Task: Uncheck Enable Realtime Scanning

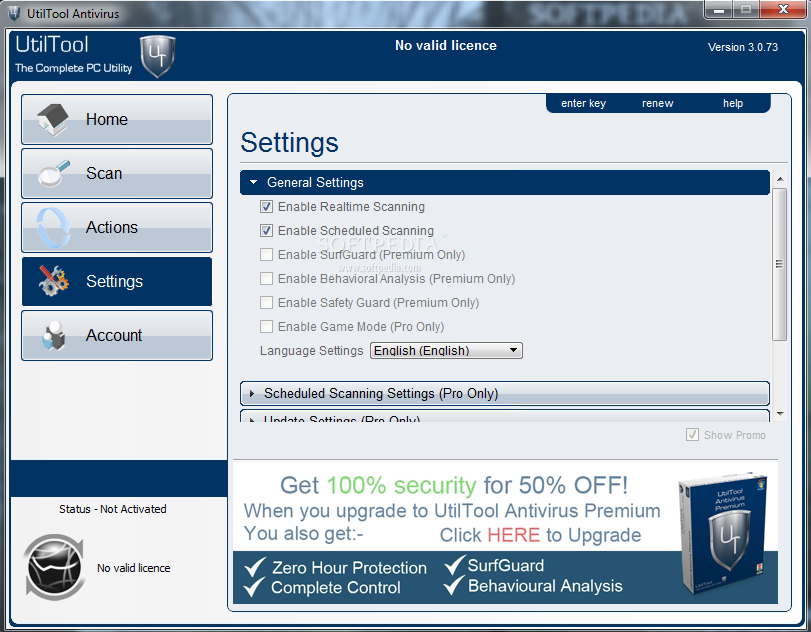Action: (266, 207)
